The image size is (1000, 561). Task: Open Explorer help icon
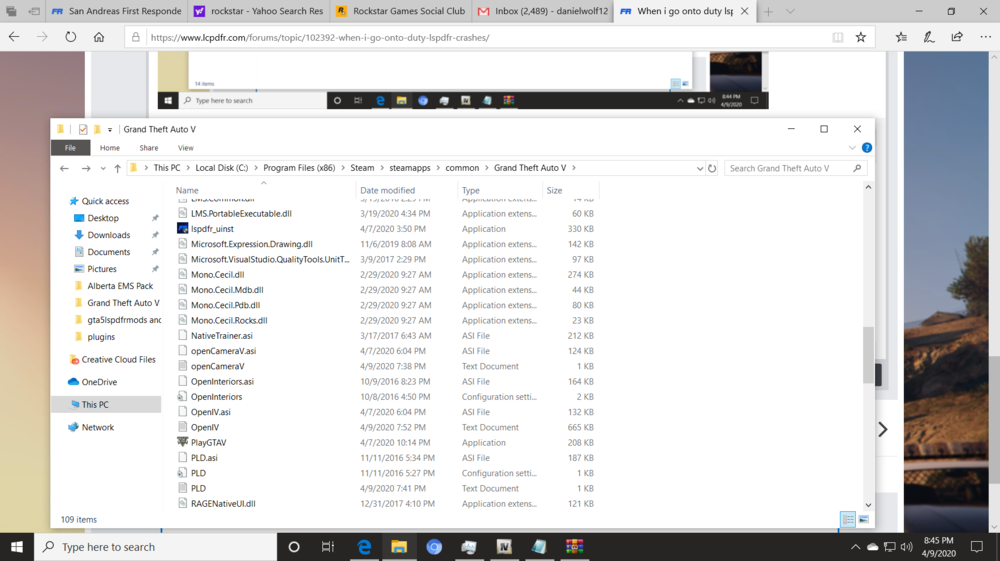click(867, 147)
